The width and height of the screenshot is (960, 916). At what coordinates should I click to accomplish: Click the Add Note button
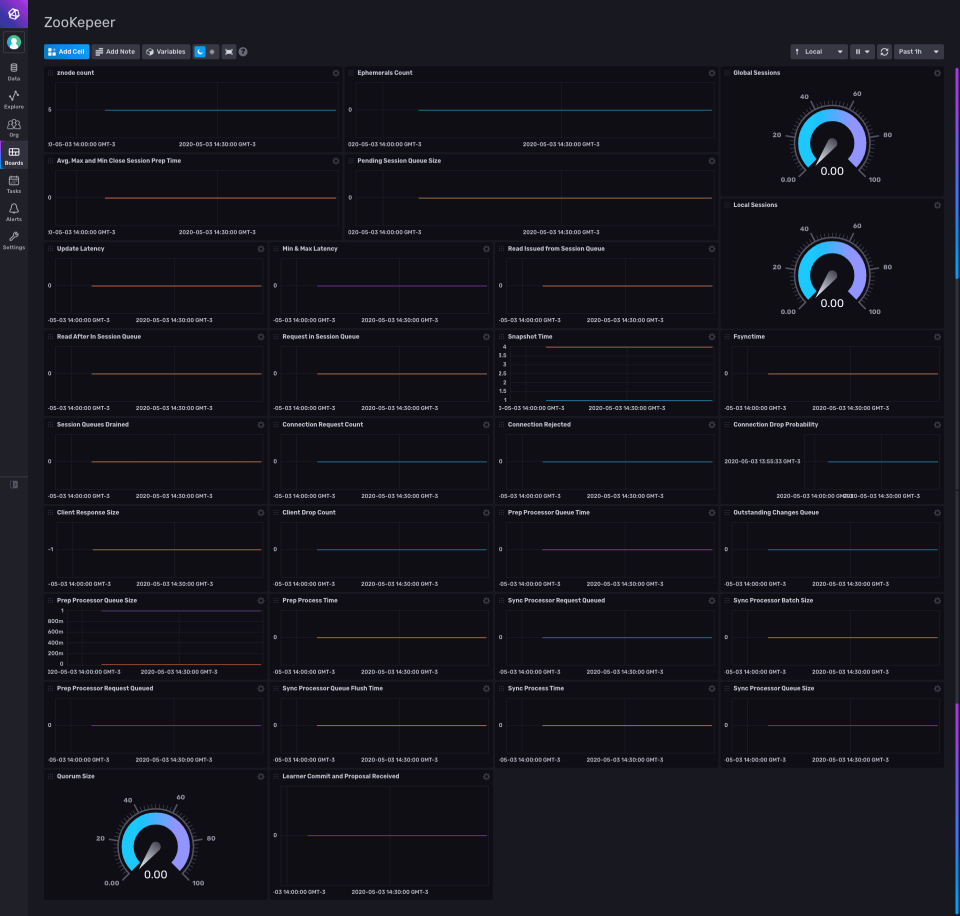click(x=116, y=51)
